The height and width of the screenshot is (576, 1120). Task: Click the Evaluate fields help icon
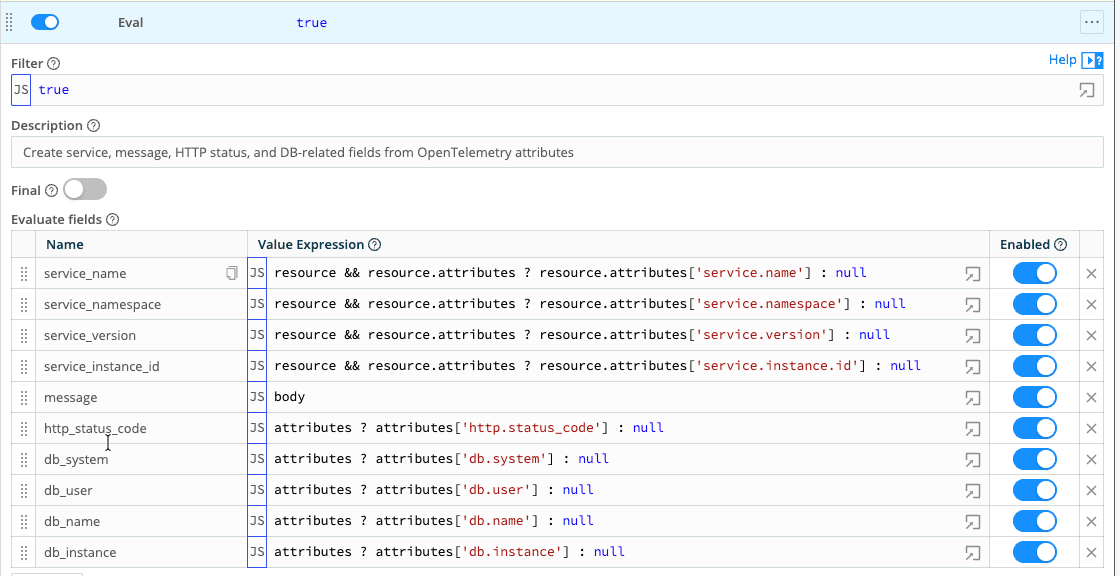click(x=112, y=220)
